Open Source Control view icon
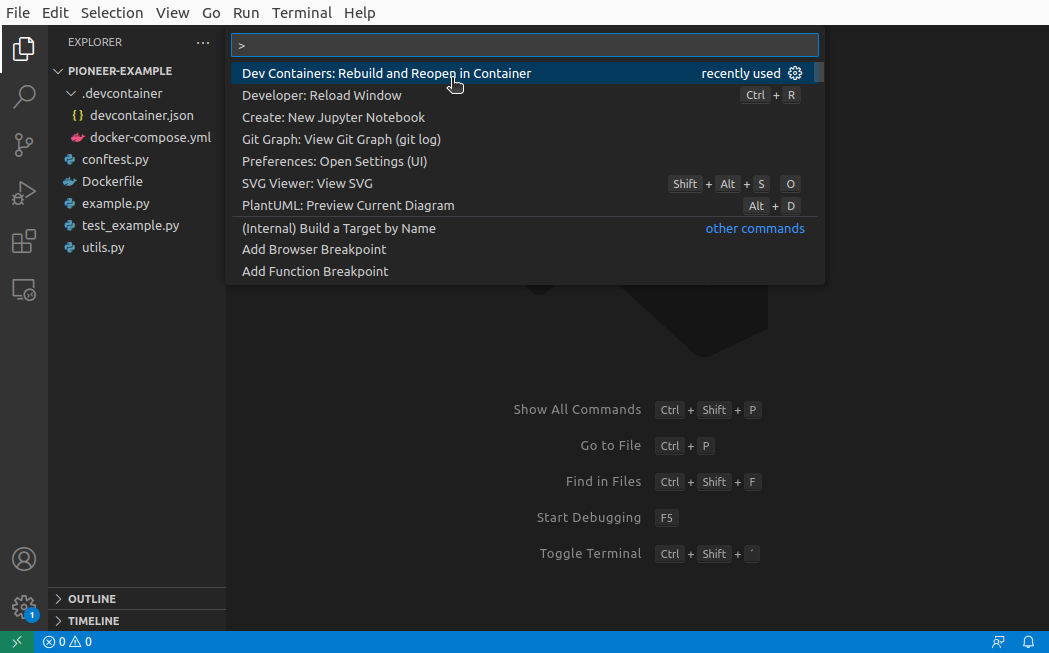 point(24,145)
